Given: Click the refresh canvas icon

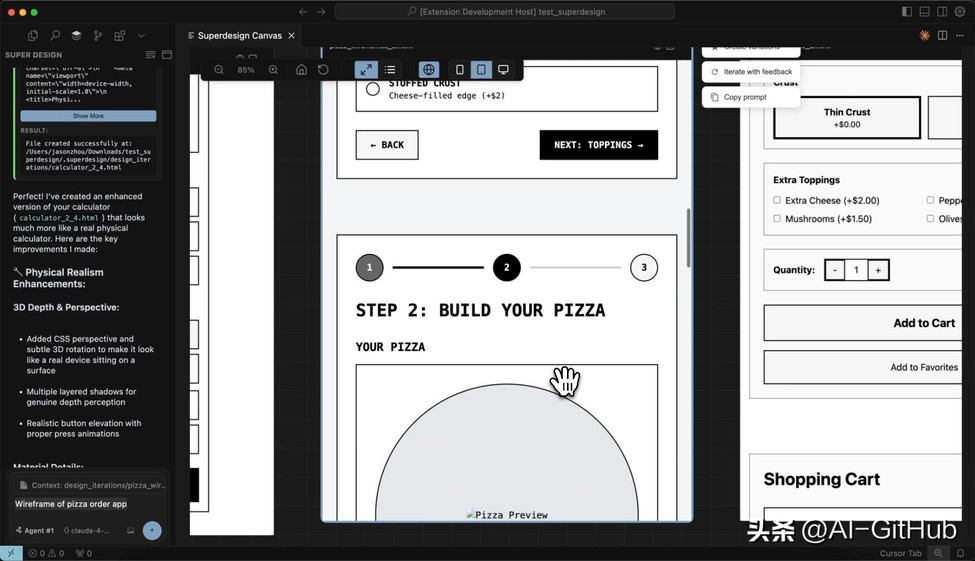Looking at the screenshot, I should point(323,70).
